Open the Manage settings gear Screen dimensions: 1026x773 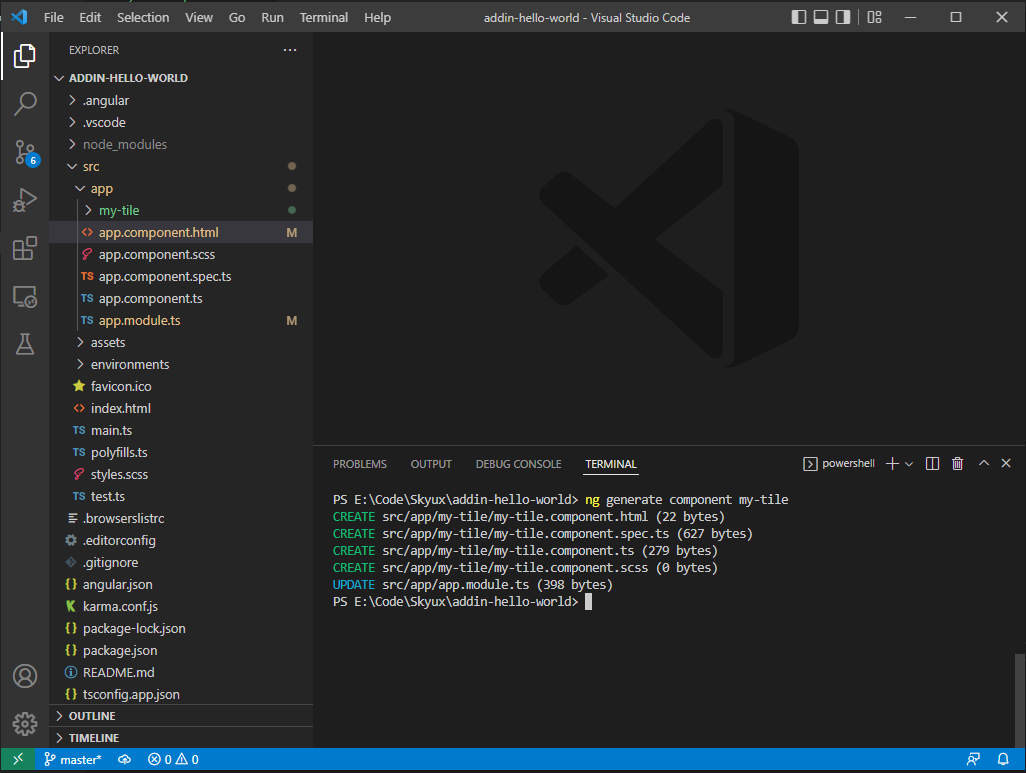tap(25, 723)
